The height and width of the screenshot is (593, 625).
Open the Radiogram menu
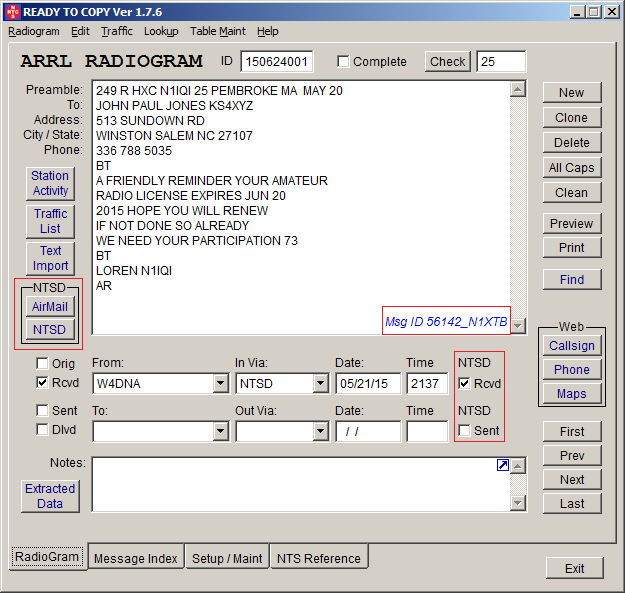click(x=34, y=31)
